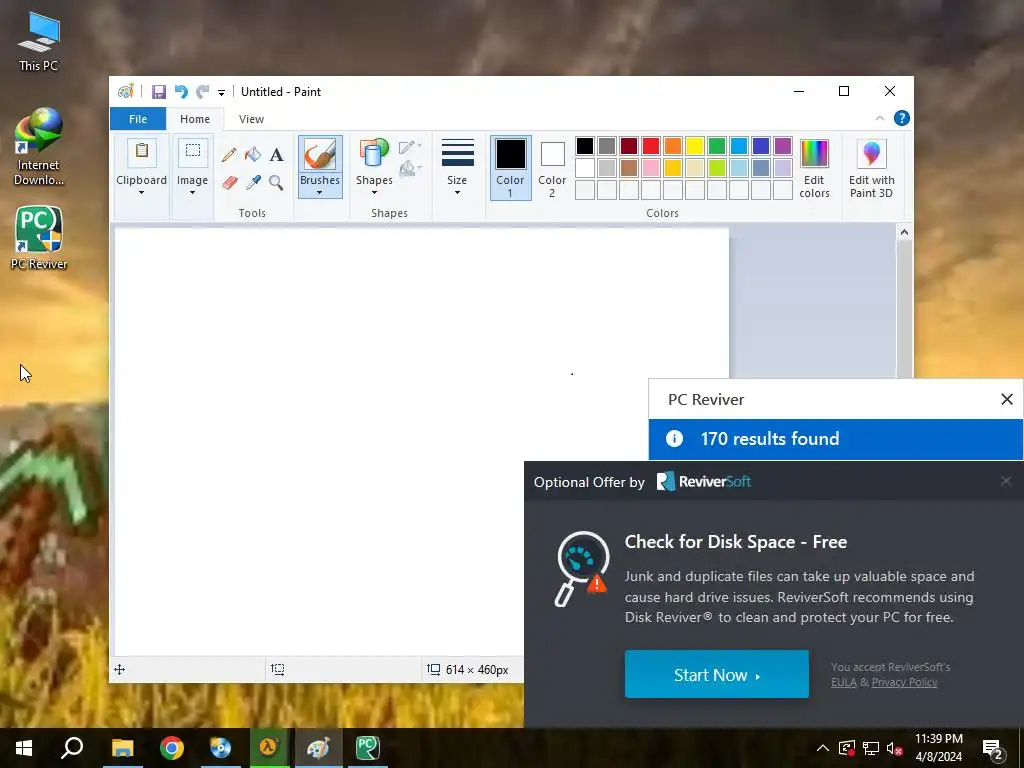
Task: Pick the green color swatch
Action: (x=717, y=146)
